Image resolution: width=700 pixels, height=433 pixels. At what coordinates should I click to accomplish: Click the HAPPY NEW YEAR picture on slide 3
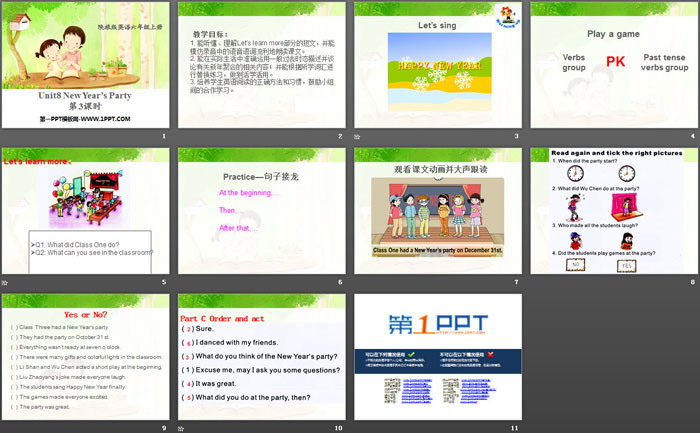click(x=440, y=71)
